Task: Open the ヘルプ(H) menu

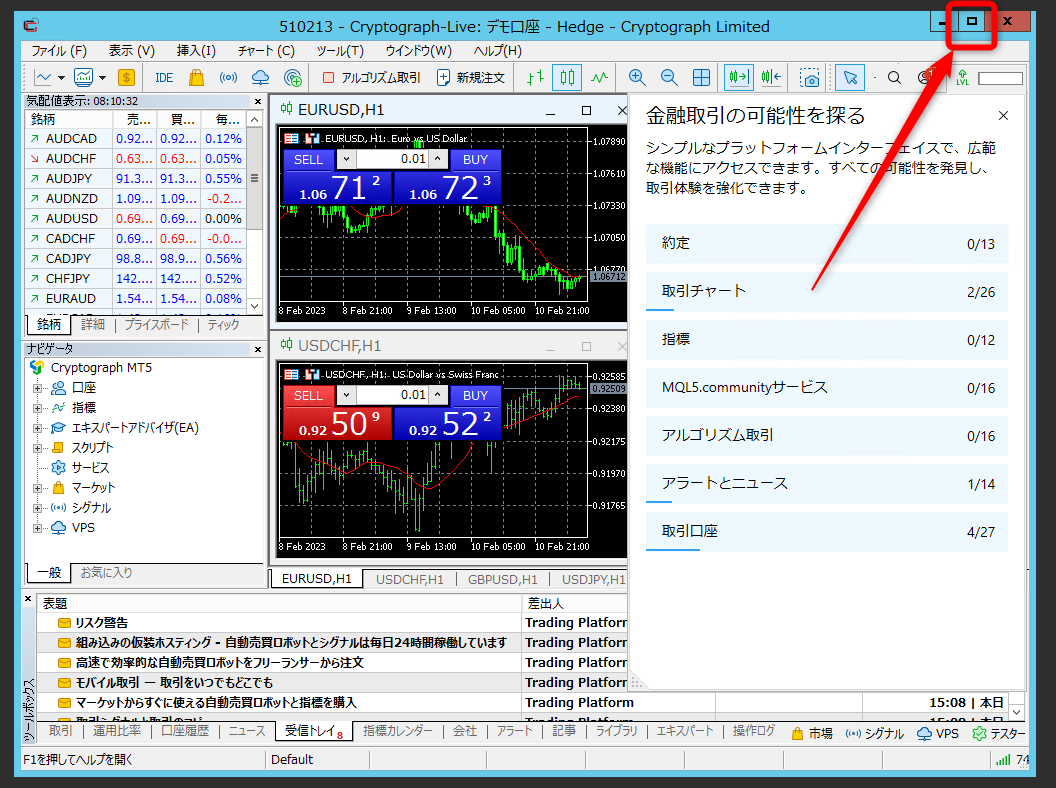Action: coord(497,51)
